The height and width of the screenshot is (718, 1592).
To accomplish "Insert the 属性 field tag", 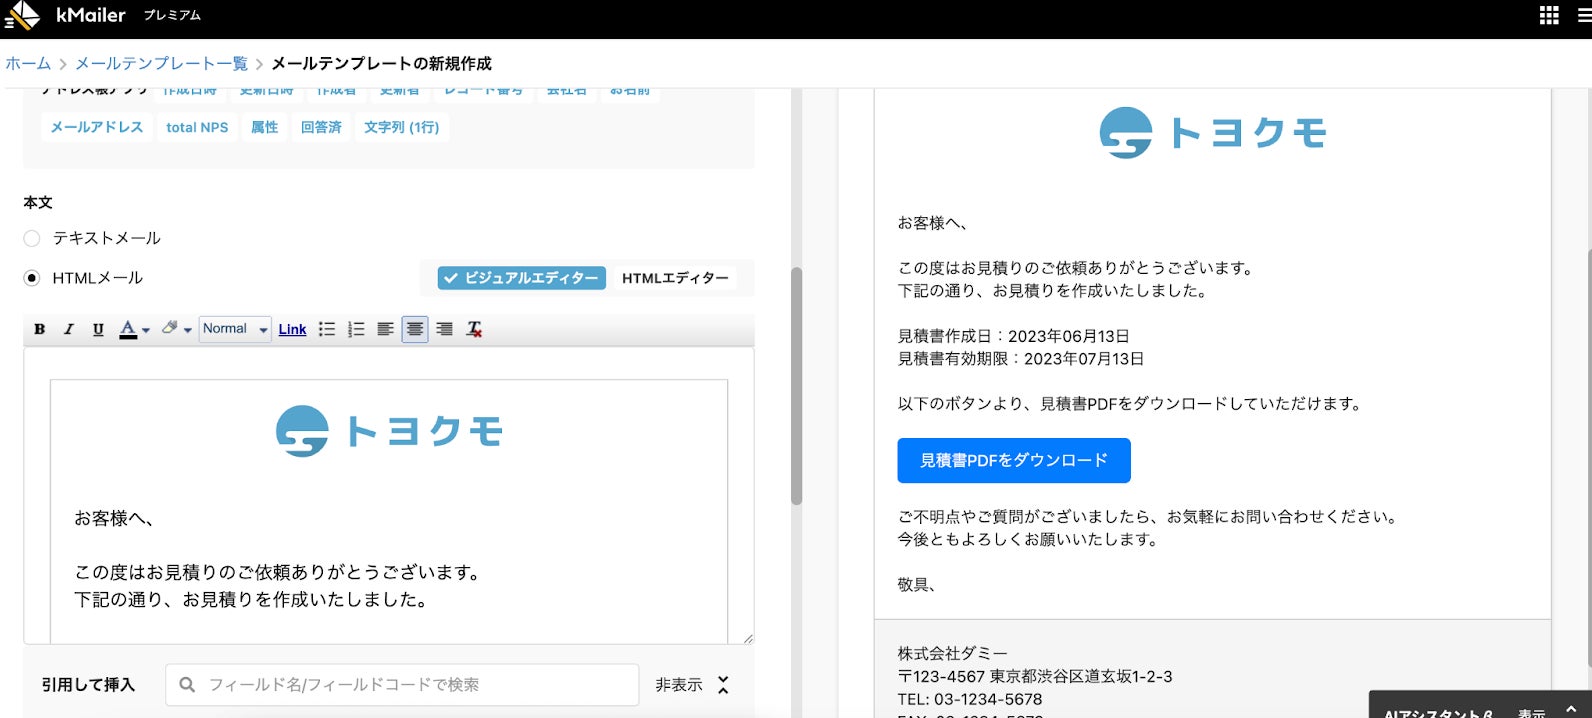I will (264, 127).
